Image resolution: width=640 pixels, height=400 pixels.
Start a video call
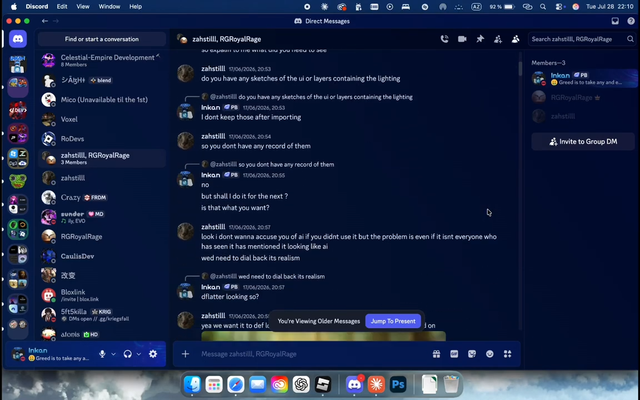click(x=462, y=39)
